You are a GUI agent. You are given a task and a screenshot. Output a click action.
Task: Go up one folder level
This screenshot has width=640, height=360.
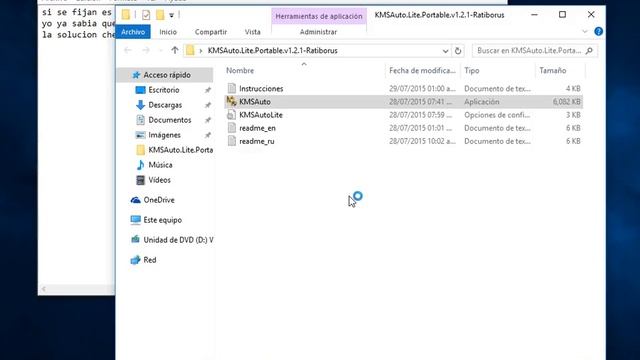(175, 50)
